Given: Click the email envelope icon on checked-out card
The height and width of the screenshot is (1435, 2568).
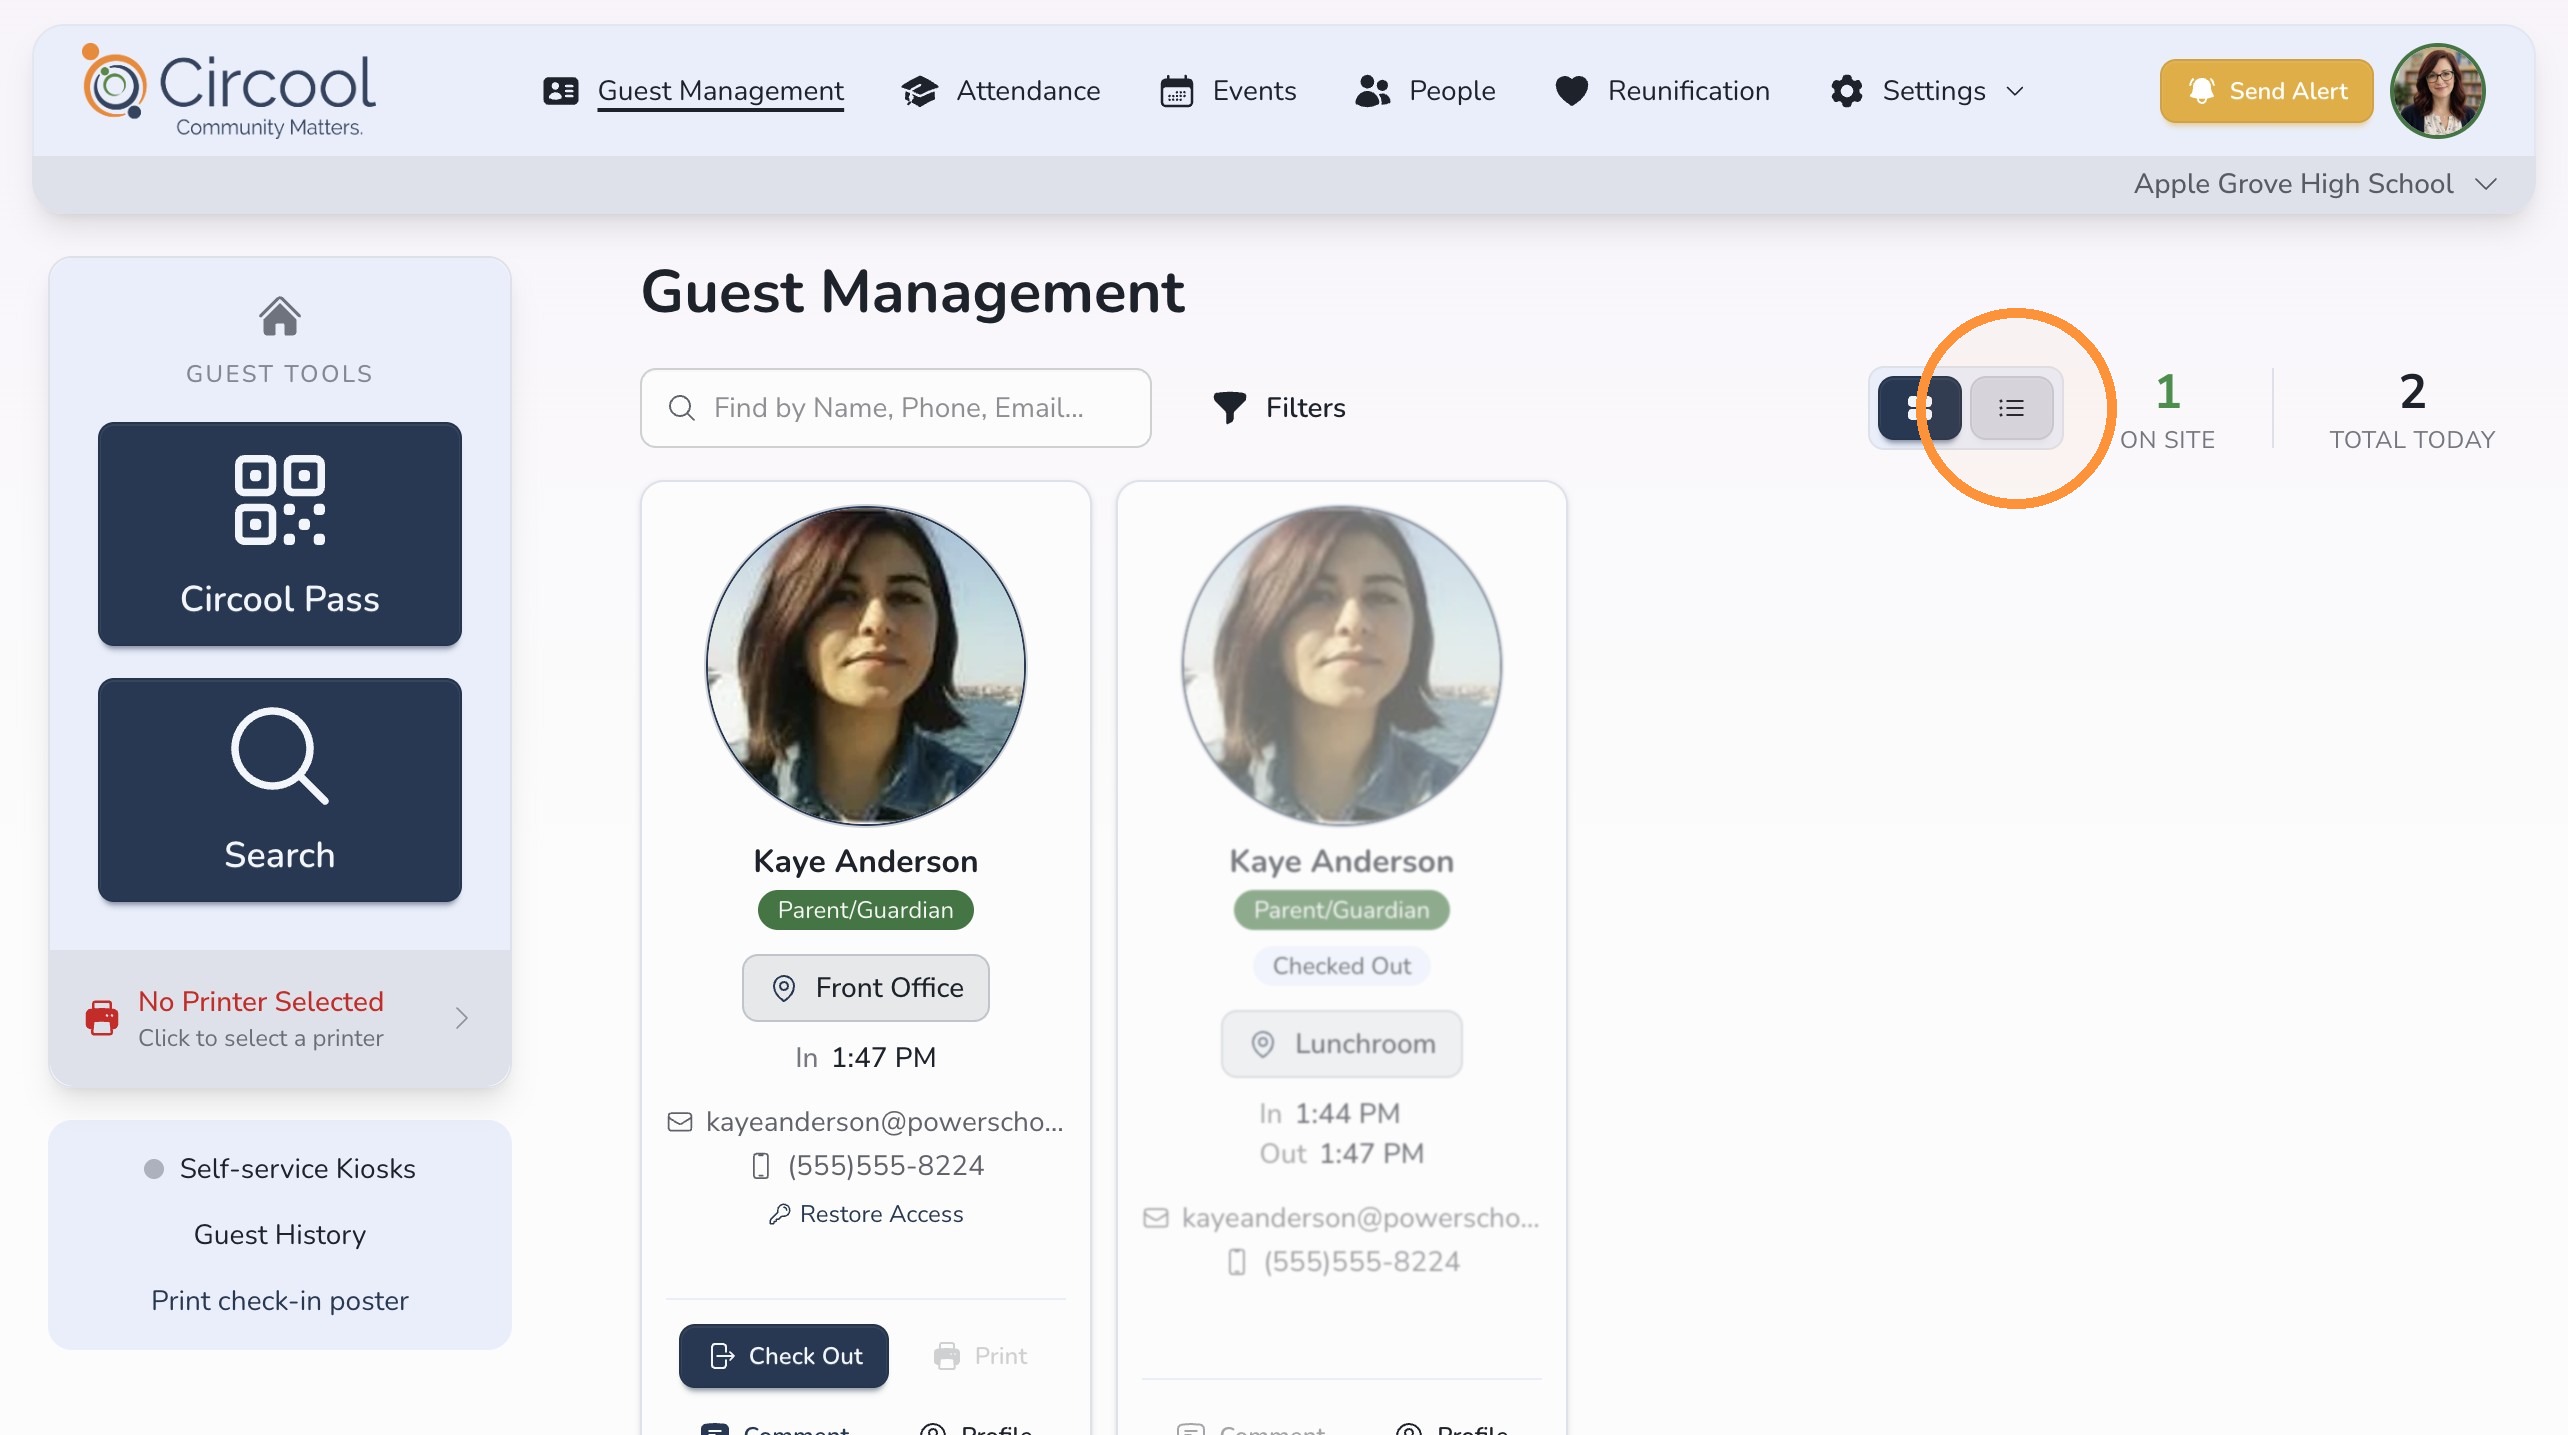Looking at the screenshot, I should [1156, 1218].
